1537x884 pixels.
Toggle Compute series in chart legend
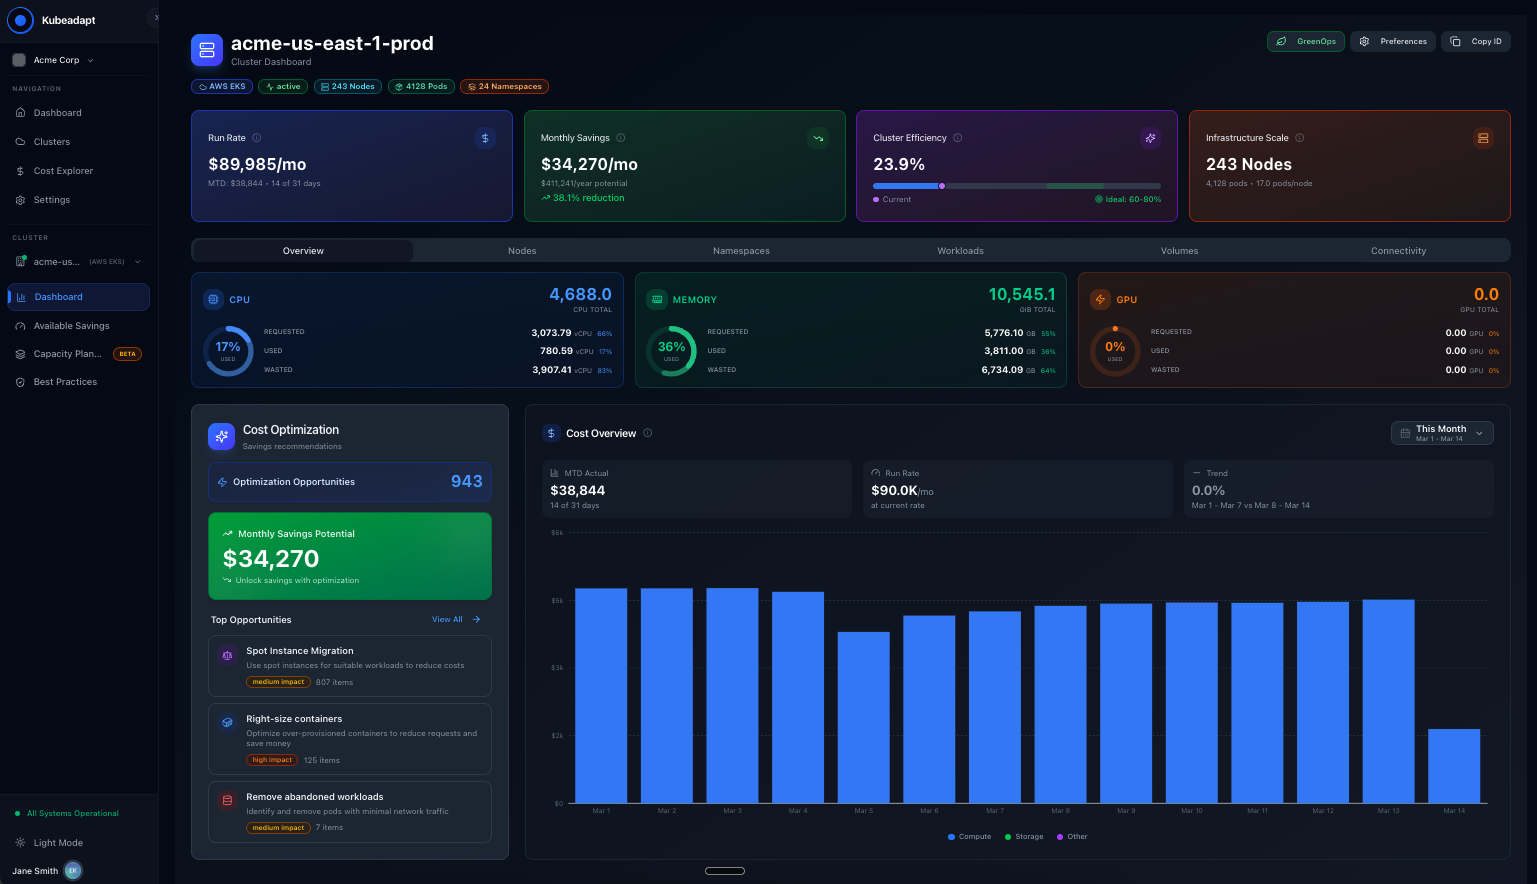pyautogui.click(x=969, y=837)
